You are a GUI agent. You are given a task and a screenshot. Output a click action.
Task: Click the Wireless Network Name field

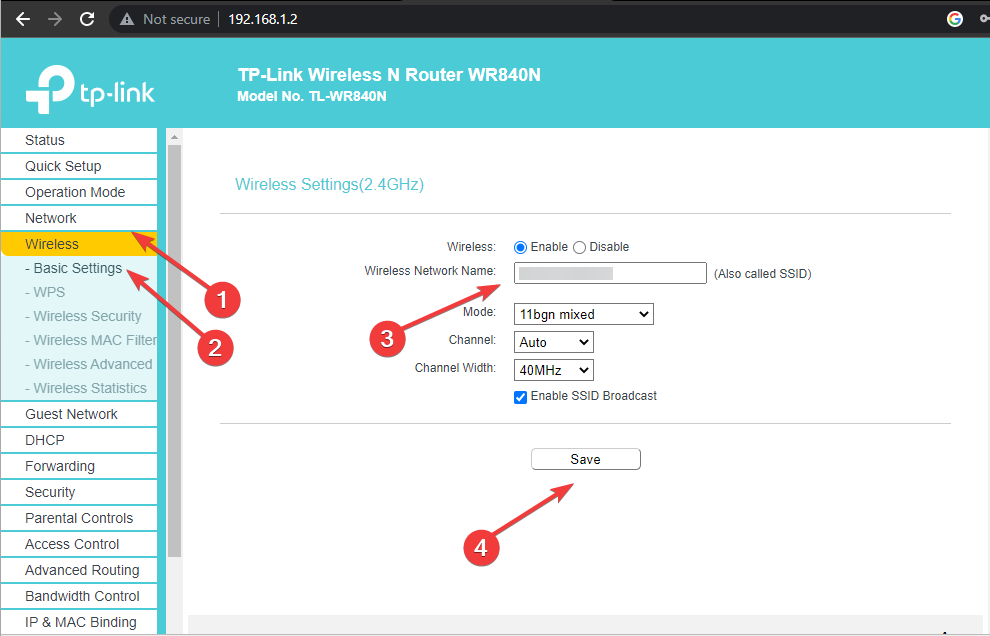pyautogui.click(x=610, y=273)
